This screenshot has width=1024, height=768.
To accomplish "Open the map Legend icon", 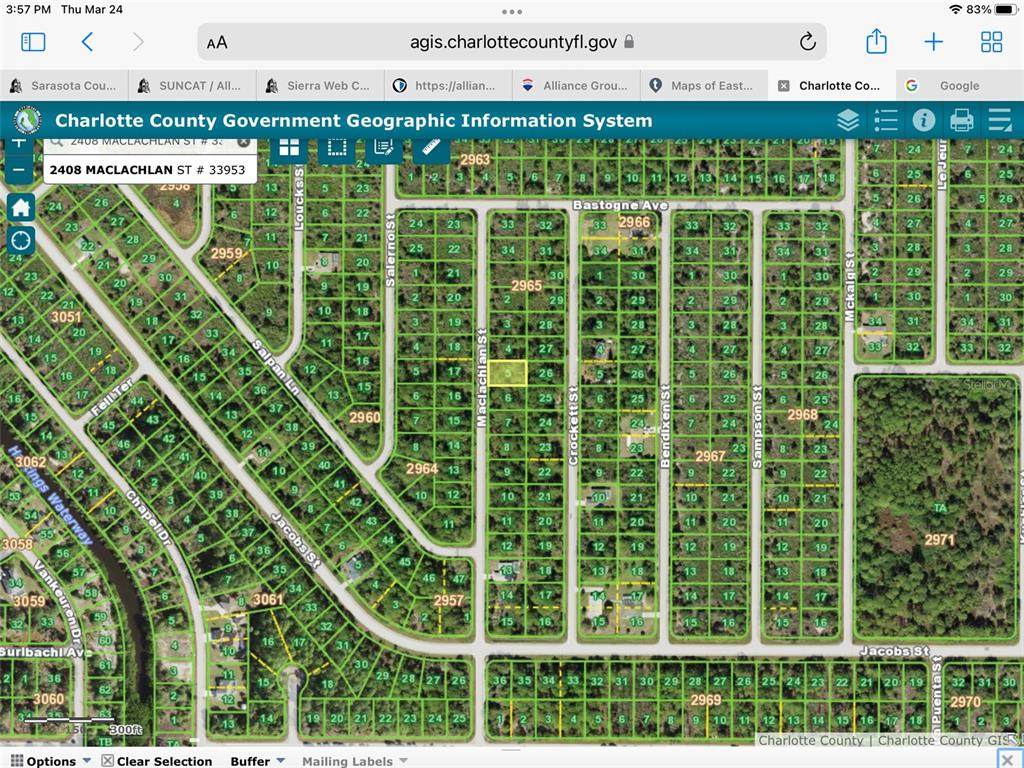I will pyautogui.click(x=886, y=120).
